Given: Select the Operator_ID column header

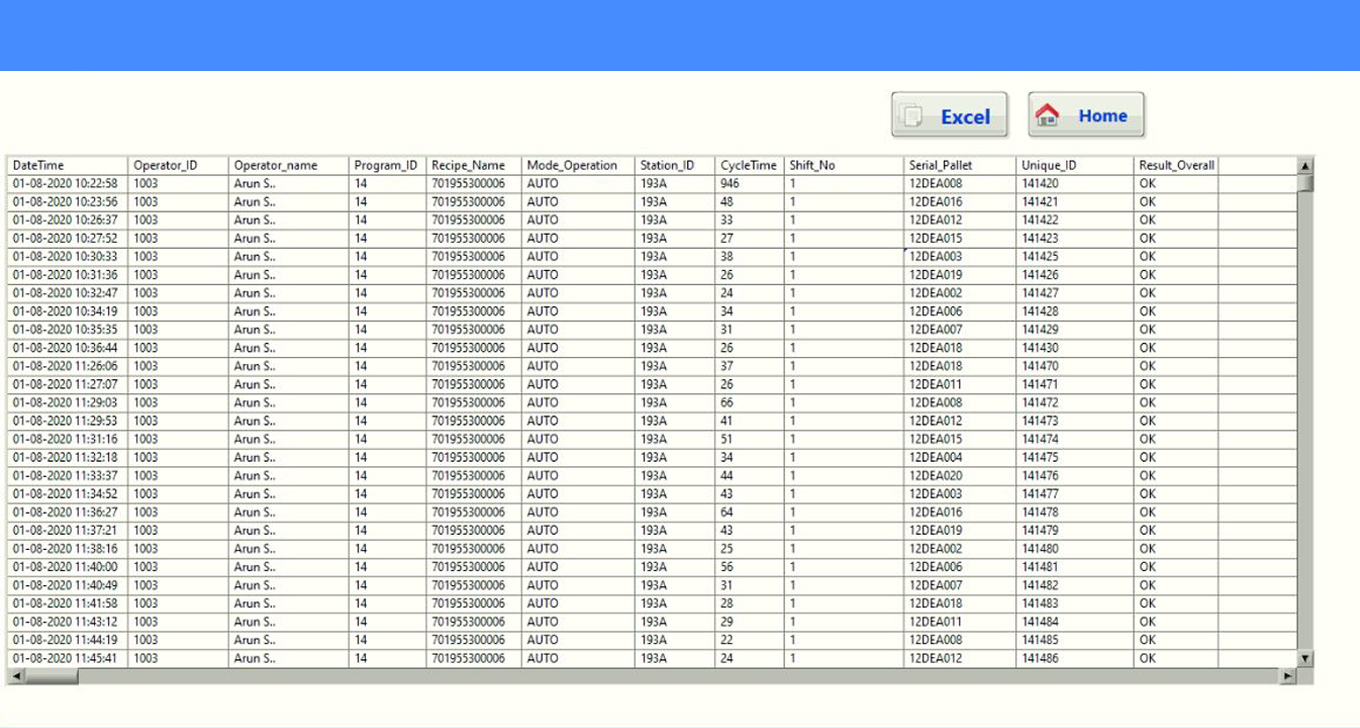Looking at the screenshot, I should click(178, 165).
